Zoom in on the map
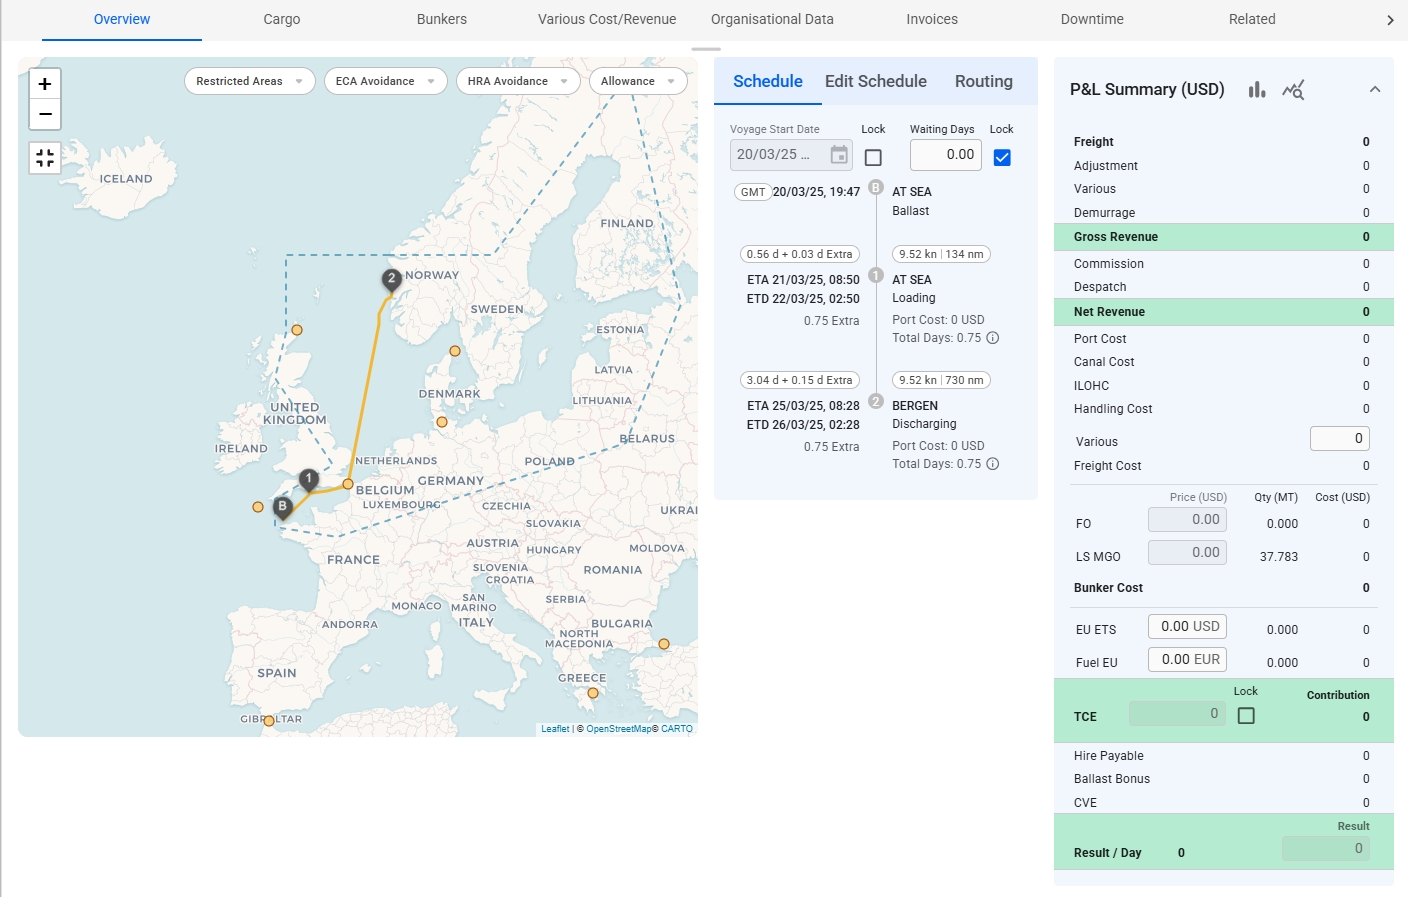This screenshot has height=897, width=1408. pos(45,84)
